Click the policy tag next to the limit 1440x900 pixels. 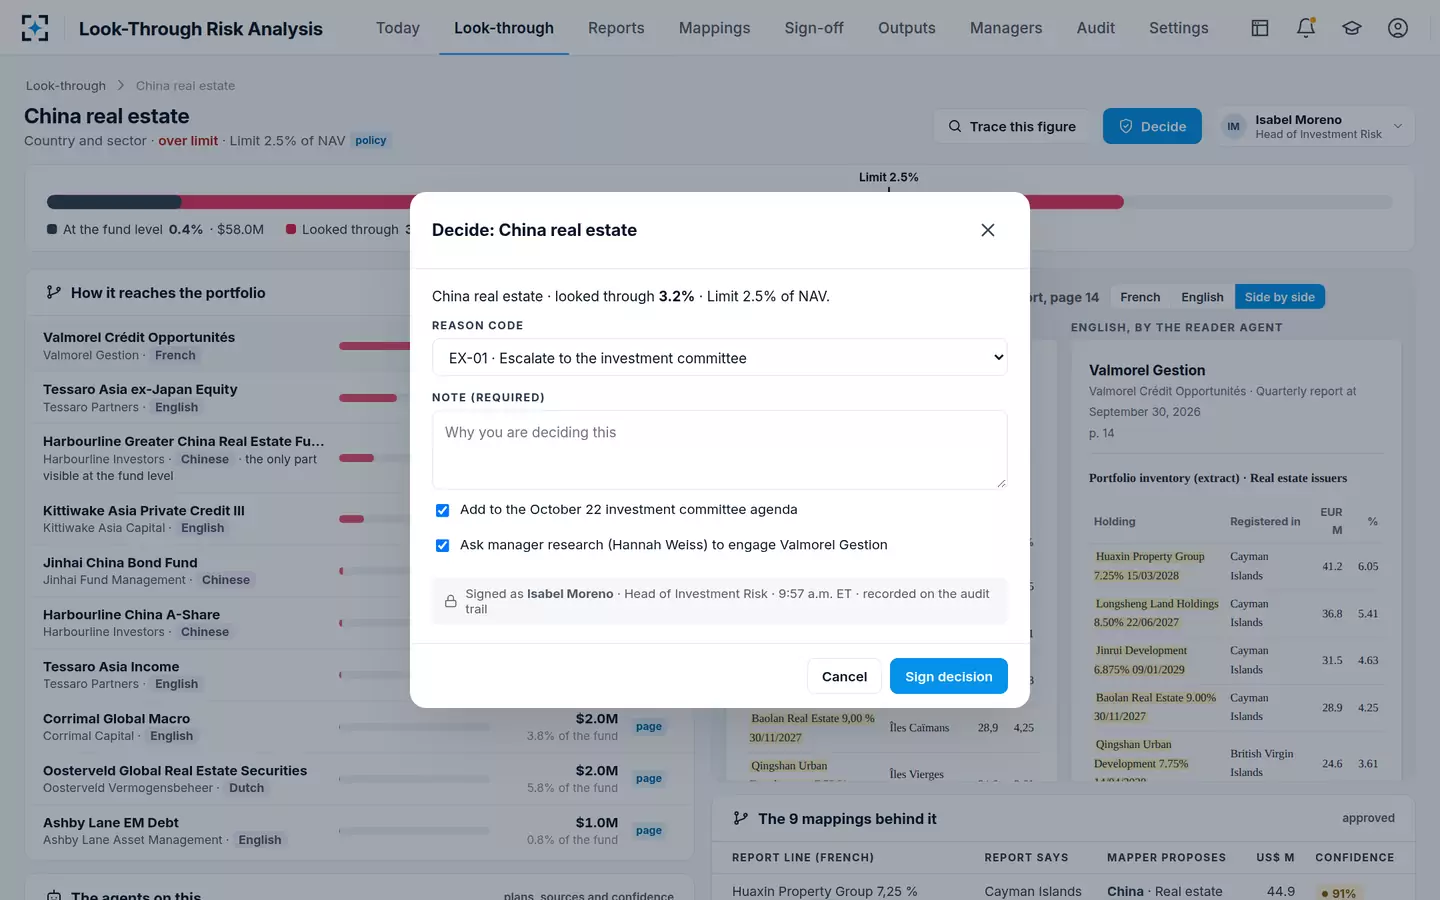[370, 141]
